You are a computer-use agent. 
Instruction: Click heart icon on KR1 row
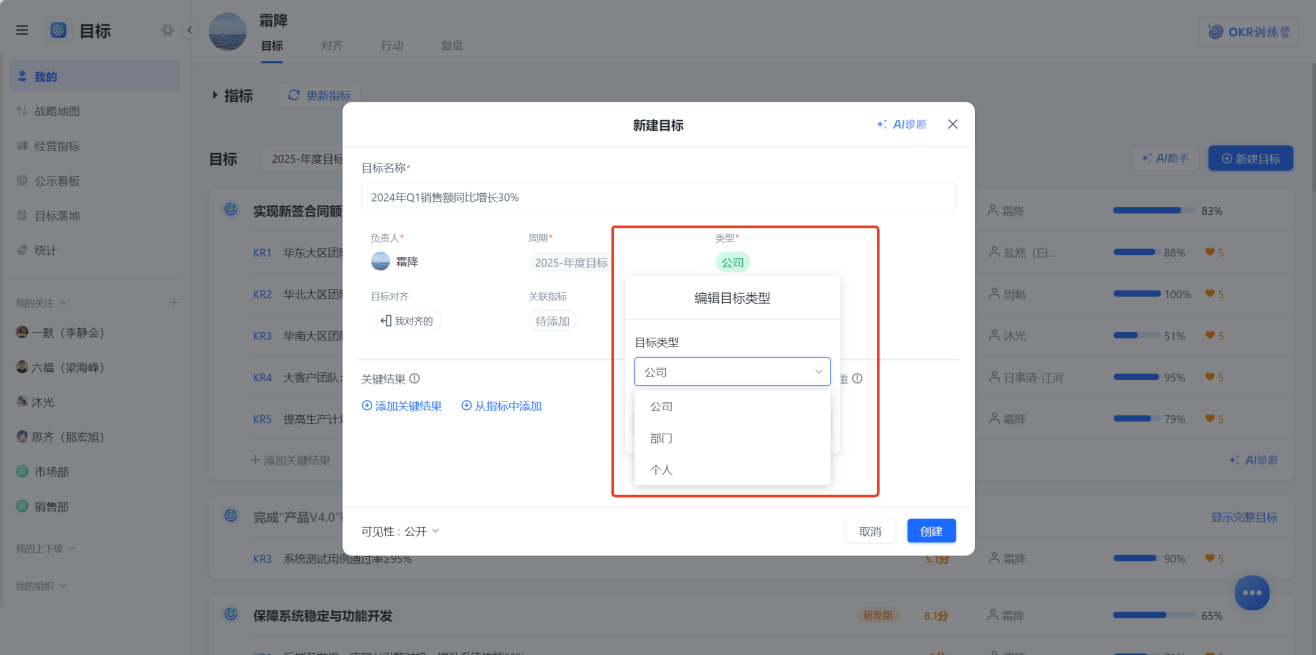[x=1209, y=253]
